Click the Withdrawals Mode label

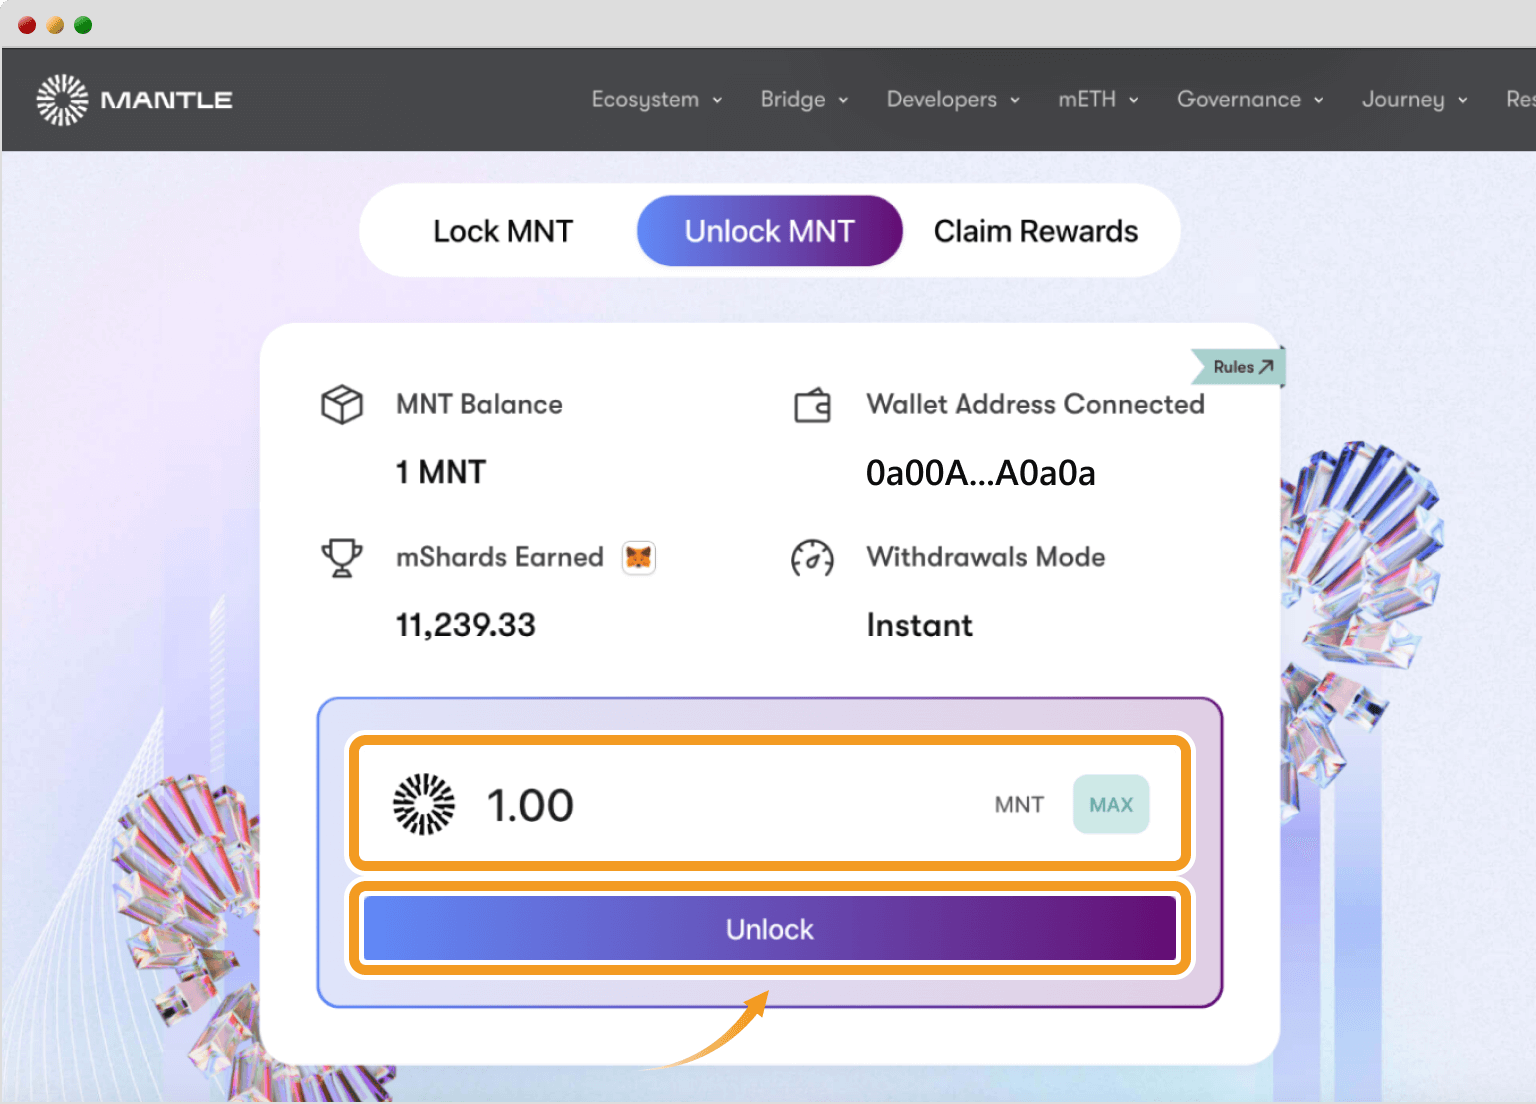[x=986, y=557]
